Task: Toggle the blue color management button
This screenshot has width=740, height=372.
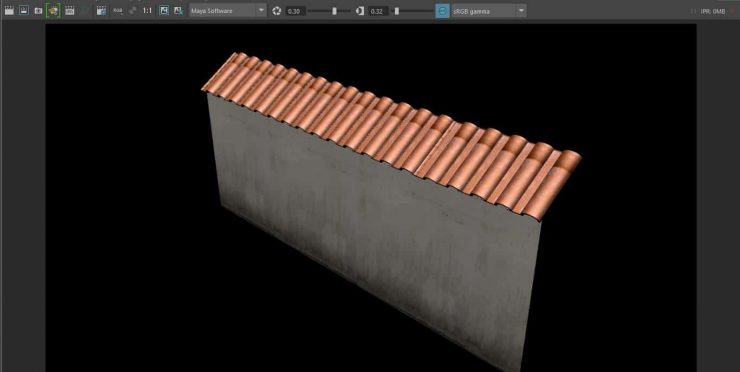Action: coord(442,11)
